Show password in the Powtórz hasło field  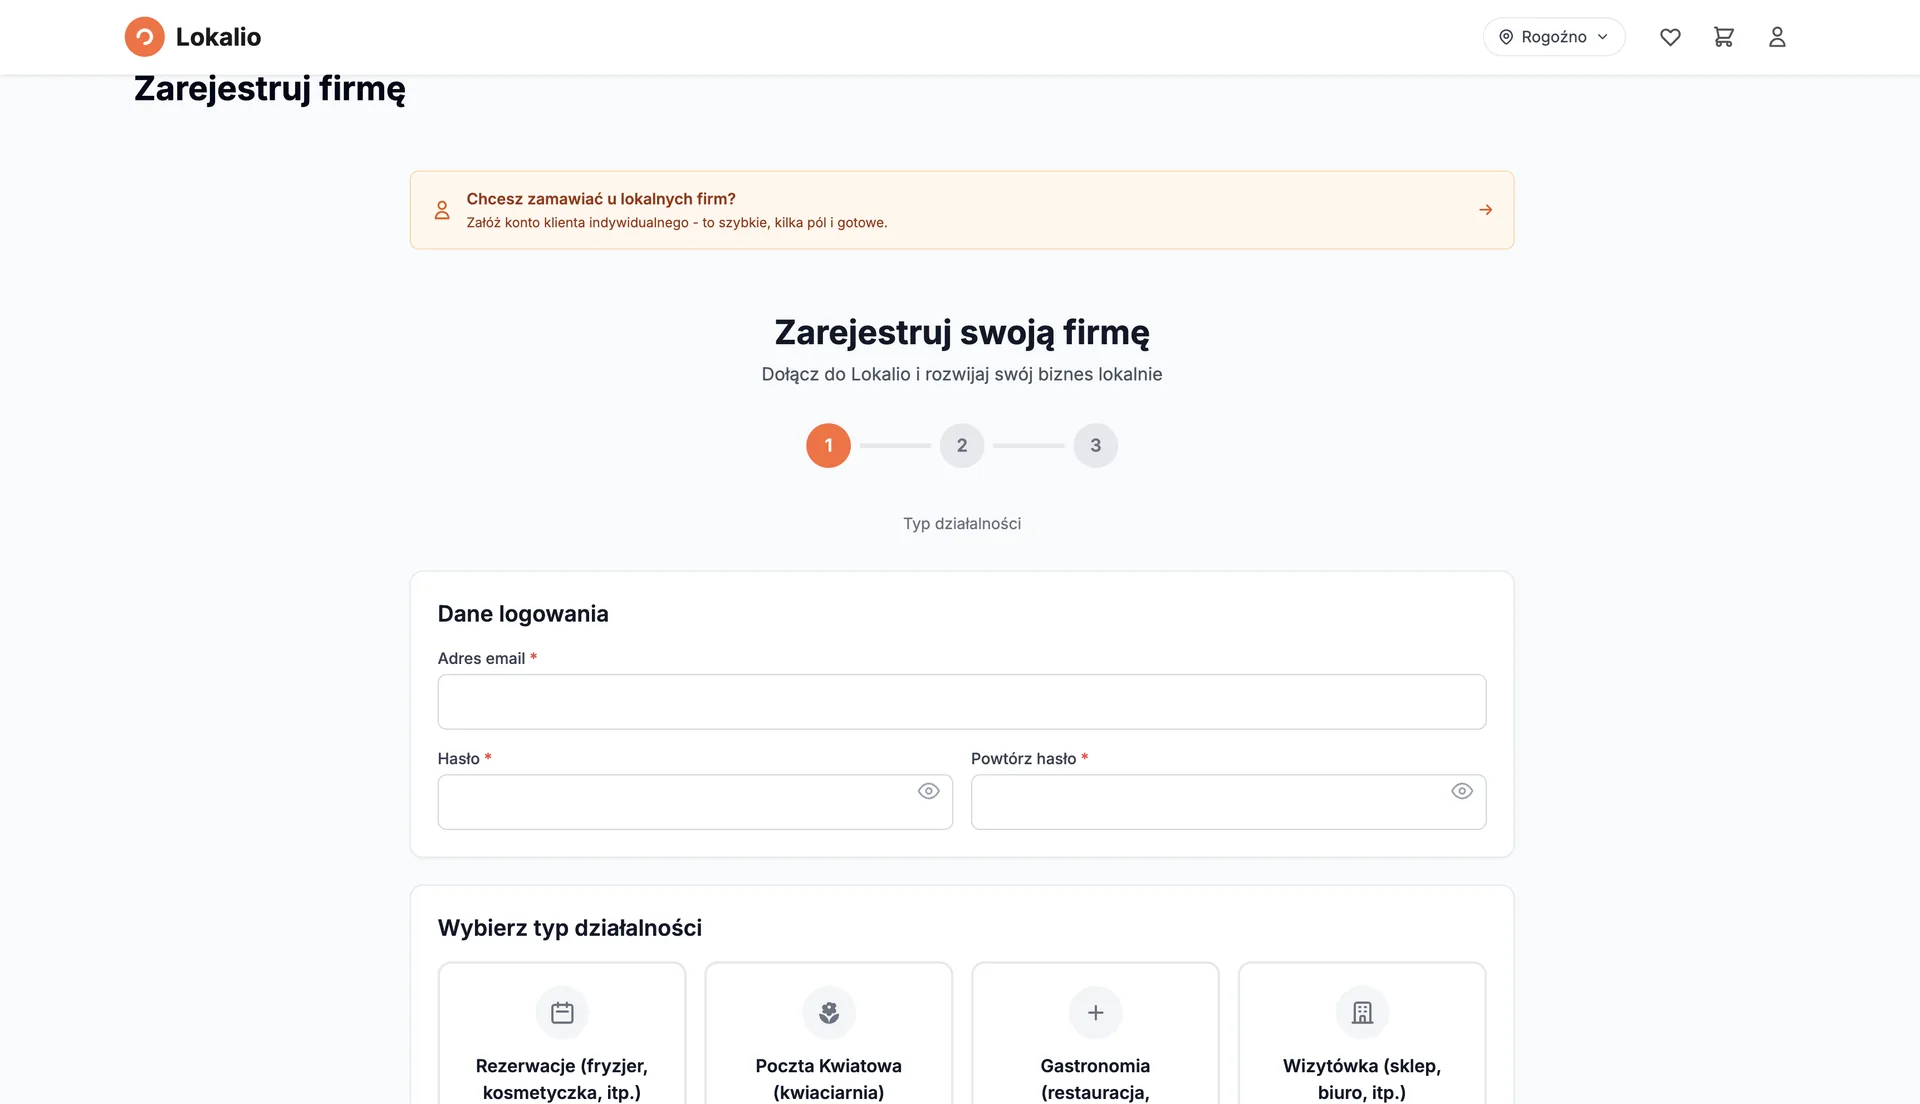[1462, 791]
